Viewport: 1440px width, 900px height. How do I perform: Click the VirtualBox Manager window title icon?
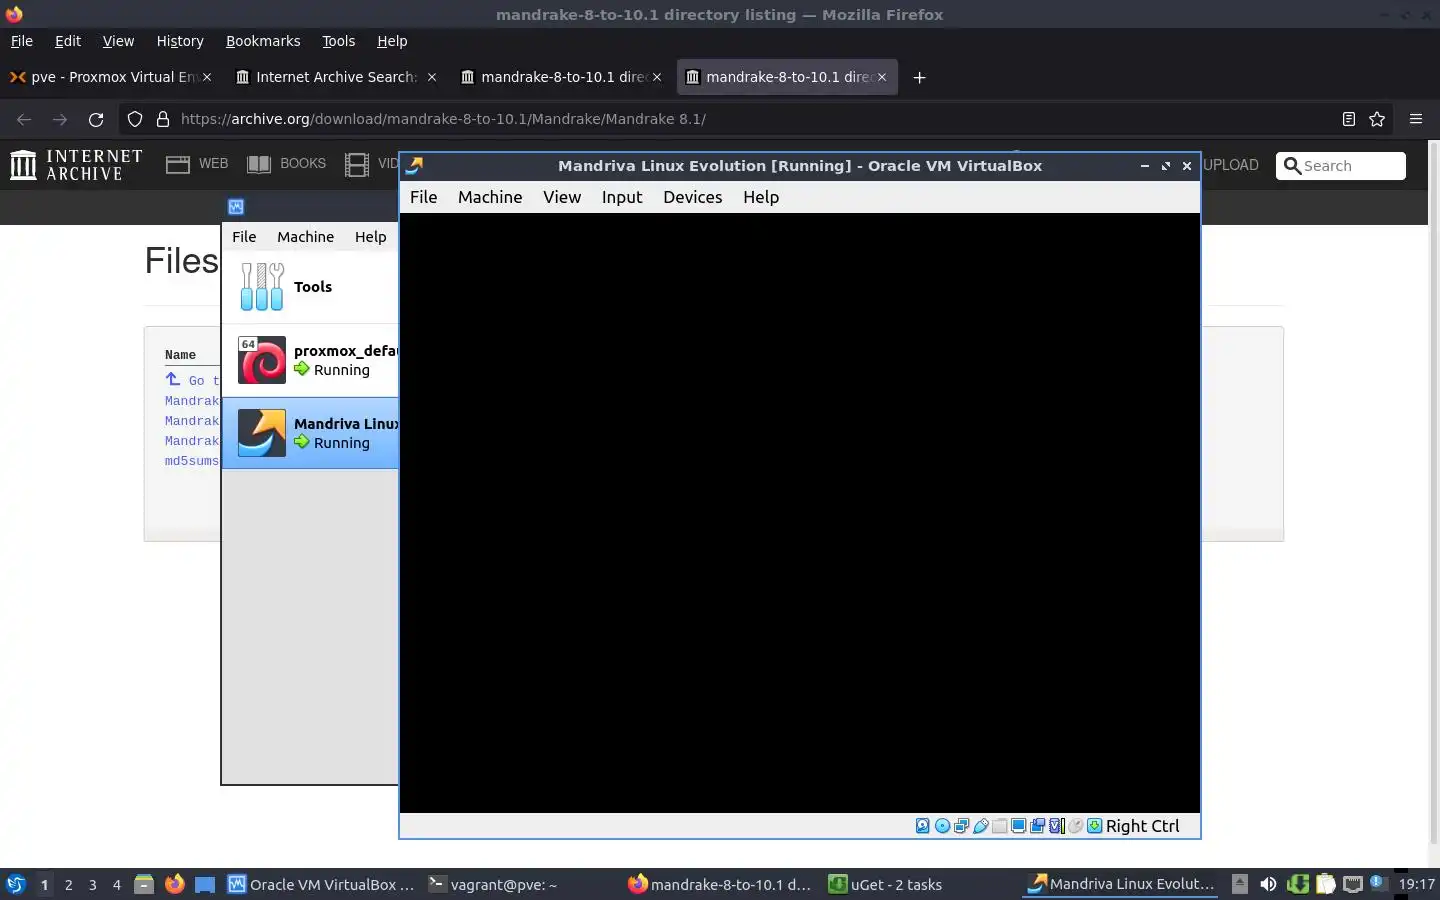tap(236, 207)
